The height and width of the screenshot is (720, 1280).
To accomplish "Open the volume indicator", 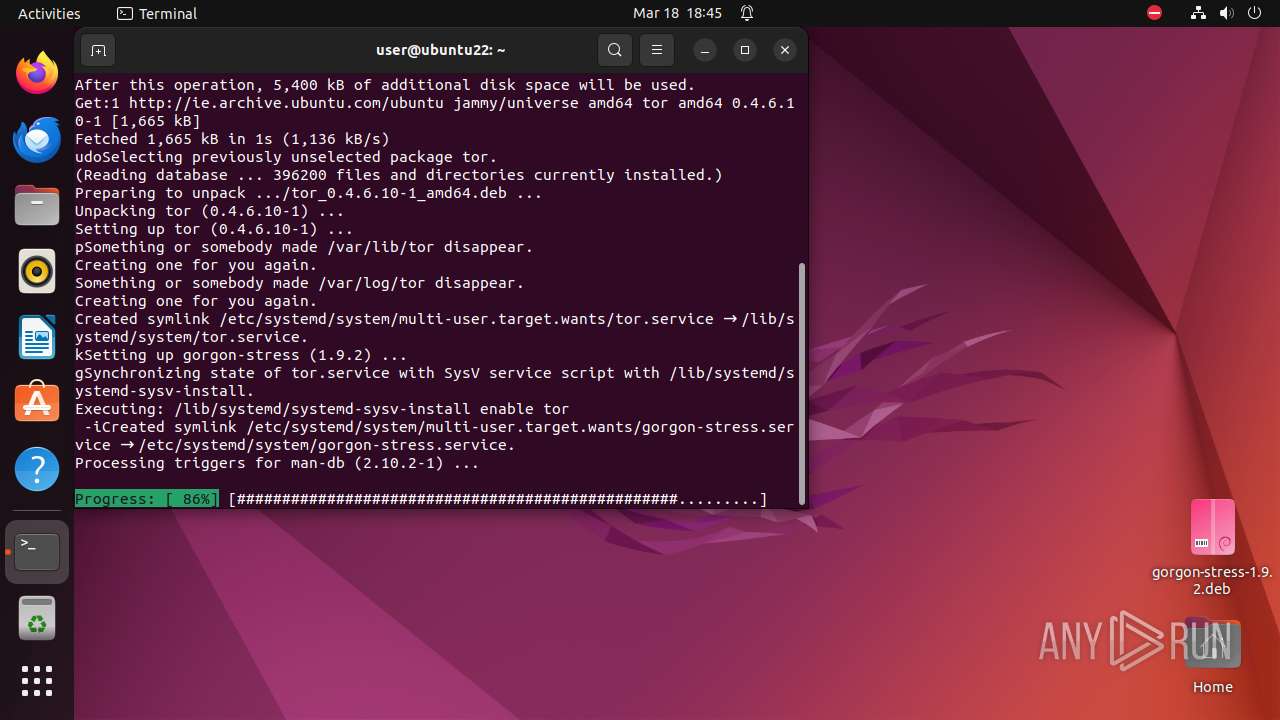I will point(1227,14).
